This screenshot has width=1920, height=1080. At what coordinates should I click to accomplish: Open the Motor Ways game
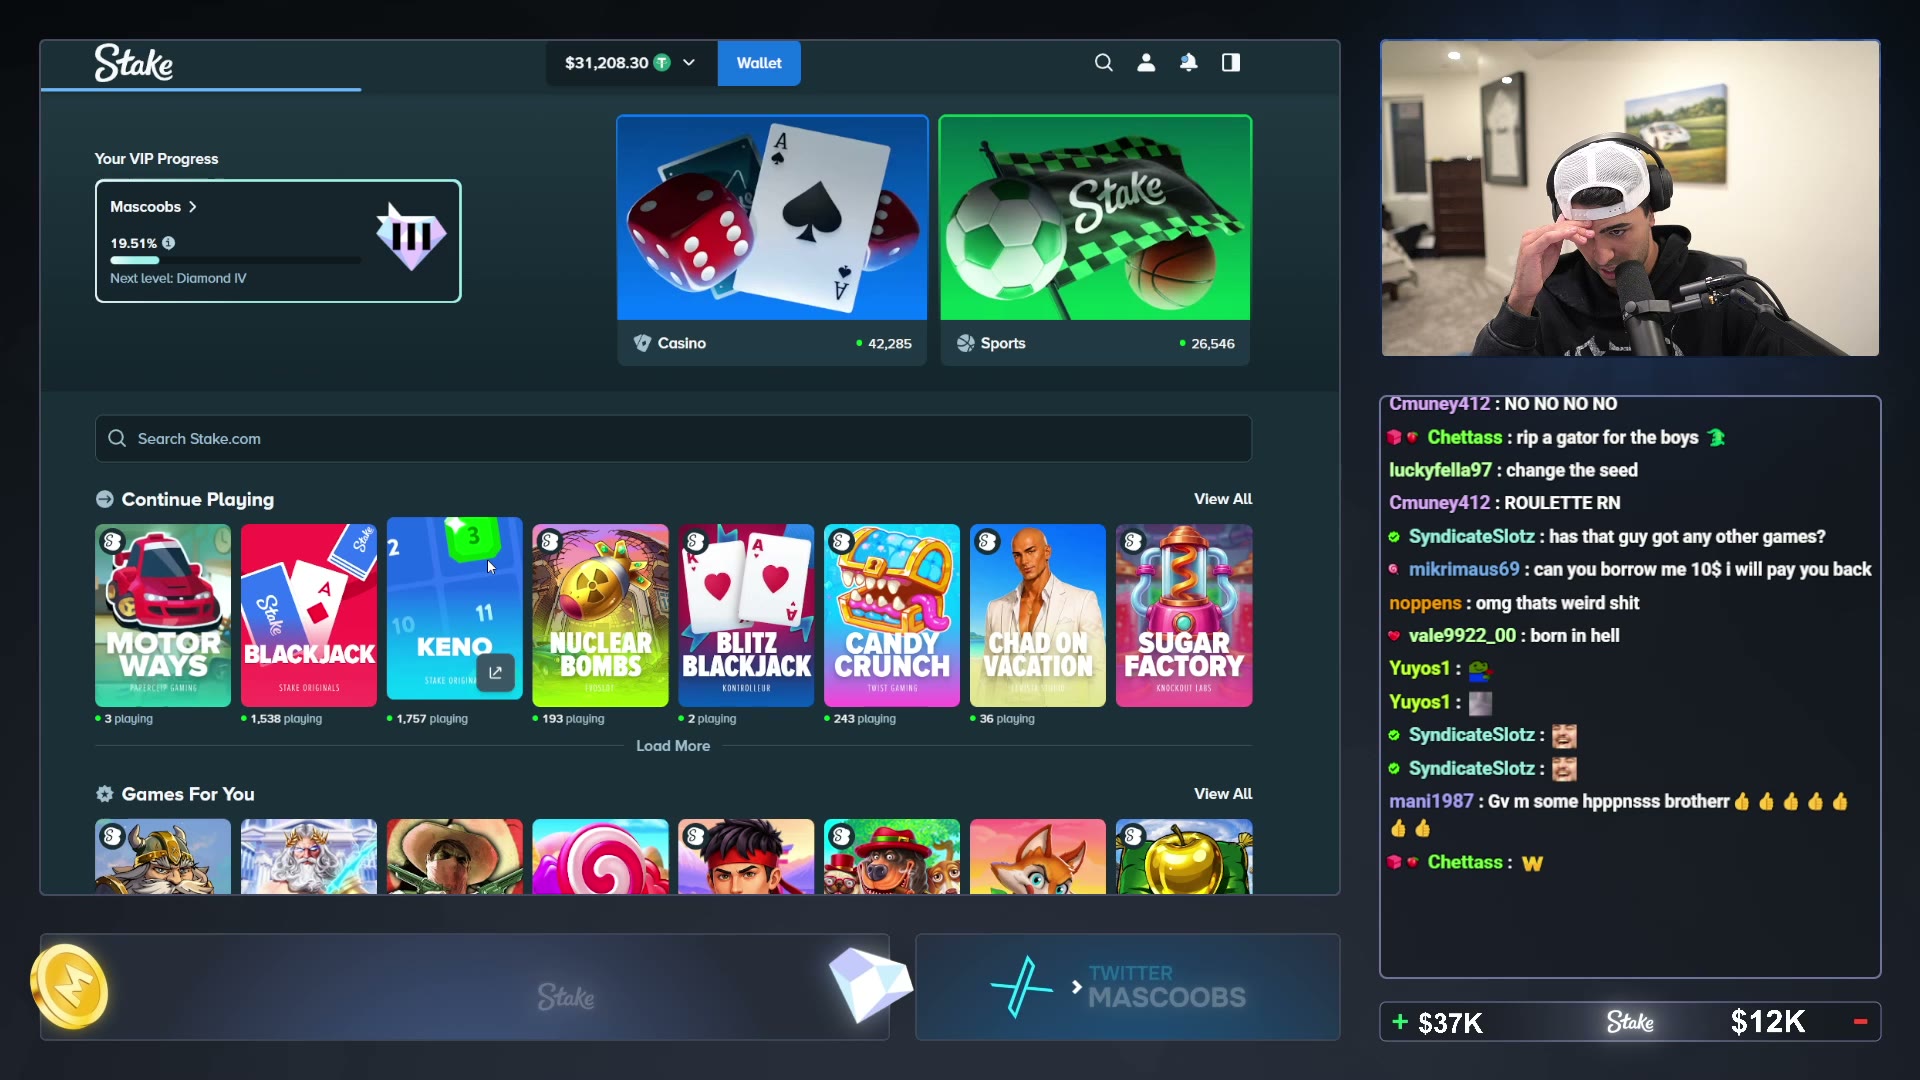pyautogui.click(x=163, y=615)
